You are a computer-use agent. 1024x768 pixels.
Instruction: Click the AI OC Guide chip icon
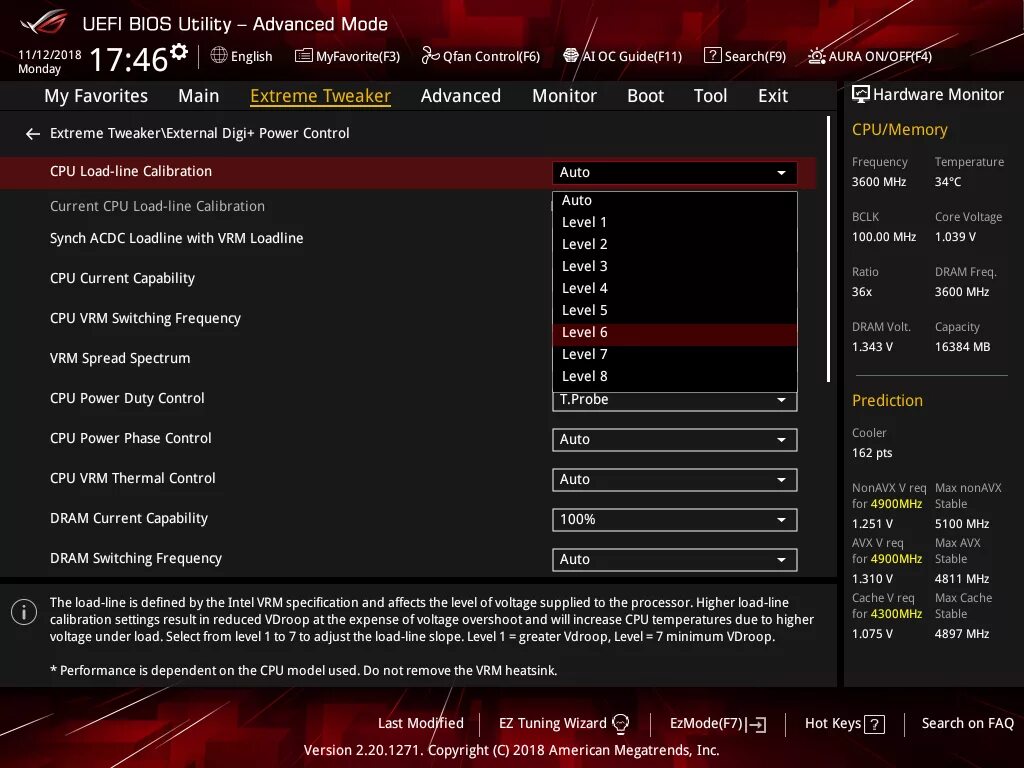tap(571, 56)
